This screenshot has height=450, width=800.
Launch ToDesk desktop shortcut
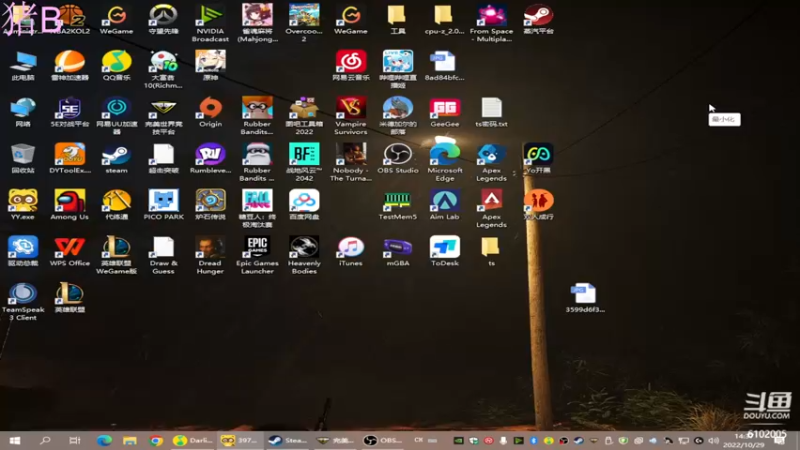click(x=444, y=252)
